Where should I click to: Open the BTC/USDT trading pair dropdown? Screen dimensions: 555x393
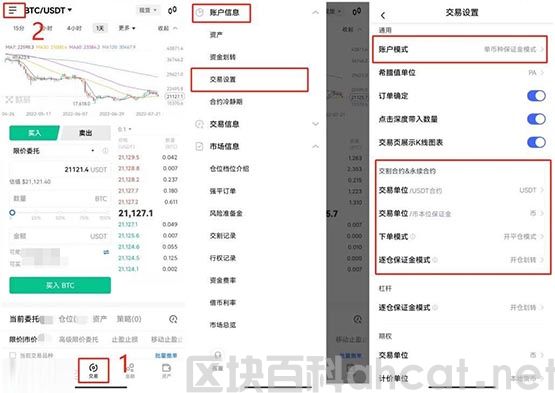click(49, 11)
